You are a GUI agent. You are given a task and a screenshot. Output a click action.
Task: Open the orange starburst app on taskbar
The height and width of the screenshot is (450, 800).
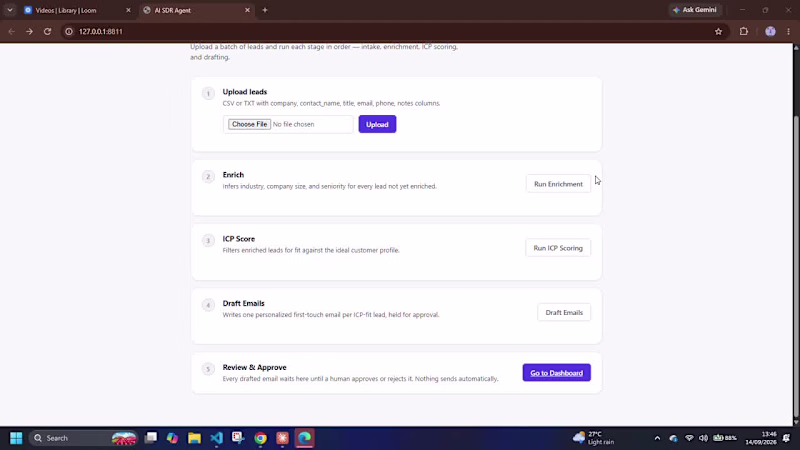pos(282,438)
